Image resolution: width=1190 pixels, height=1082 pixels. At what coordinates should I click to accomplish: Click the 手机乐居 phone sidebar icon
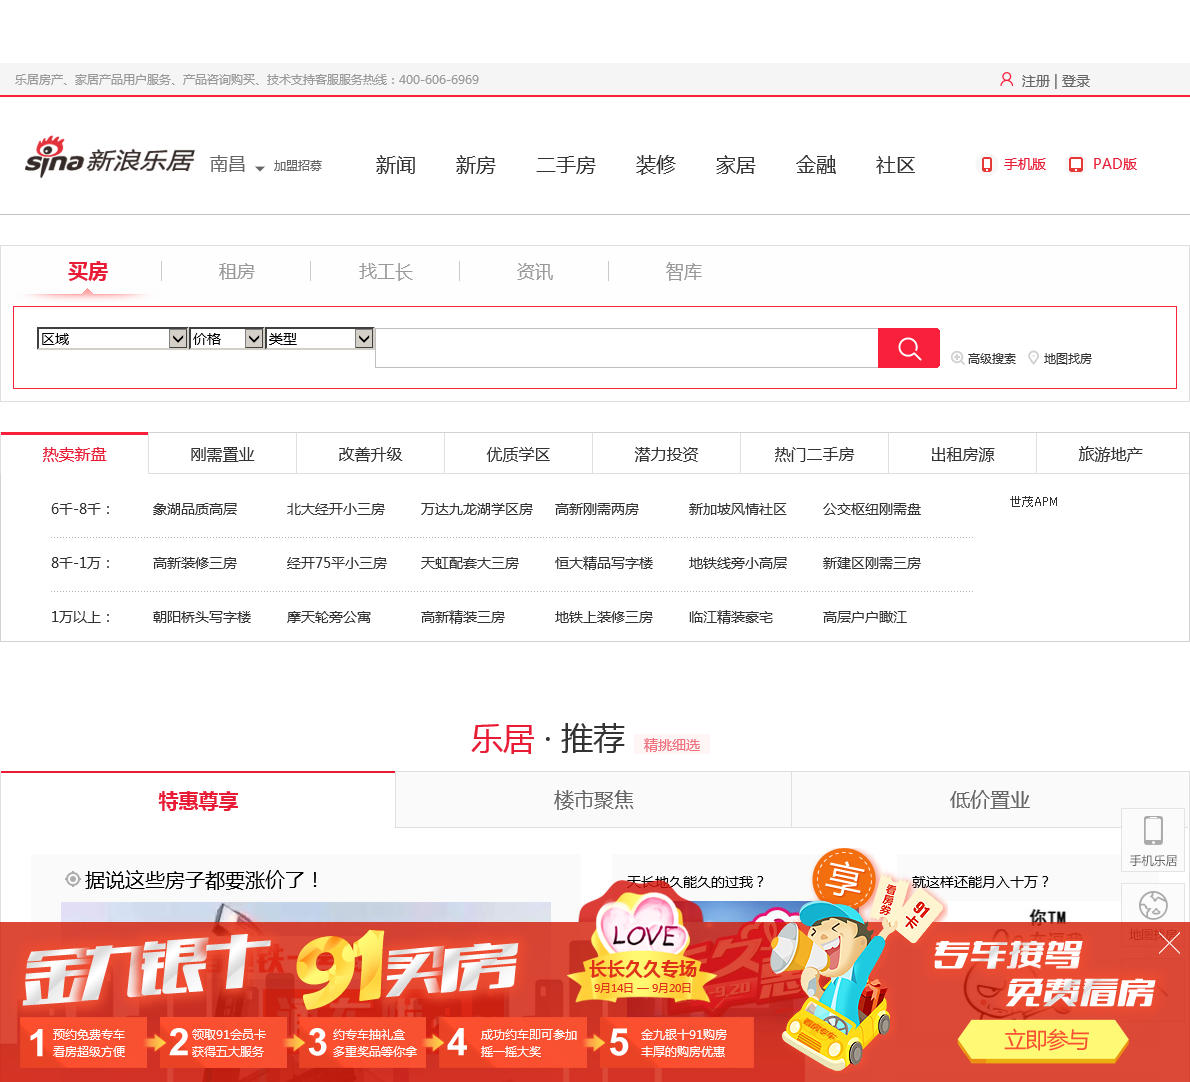pos(1153,840)
